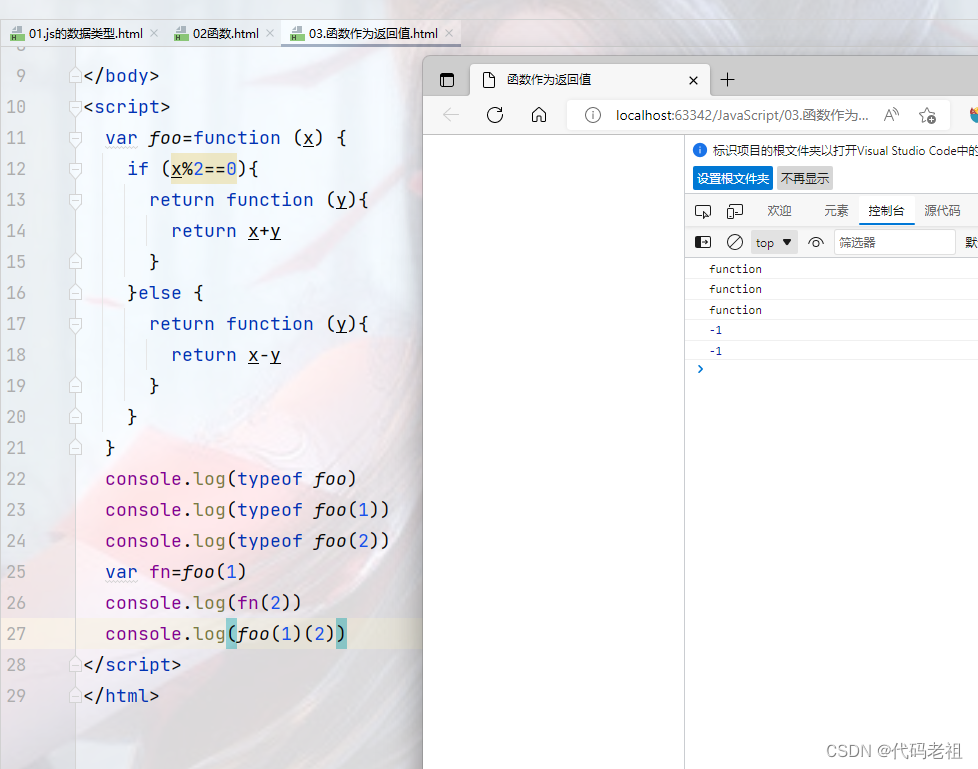Click the console prompt chevron
The image size is (978, 769).
coord(700,369)
